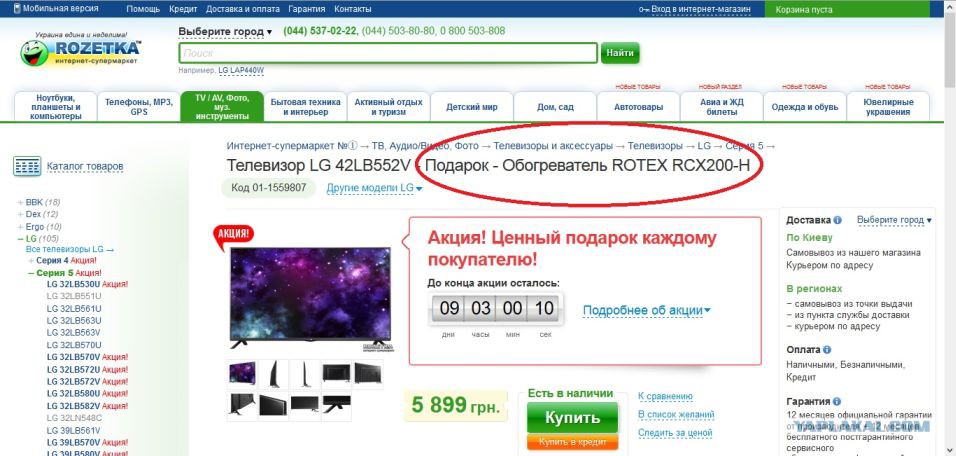
Task: Open Одежда и обувь tab
Action: click(805, 107)
